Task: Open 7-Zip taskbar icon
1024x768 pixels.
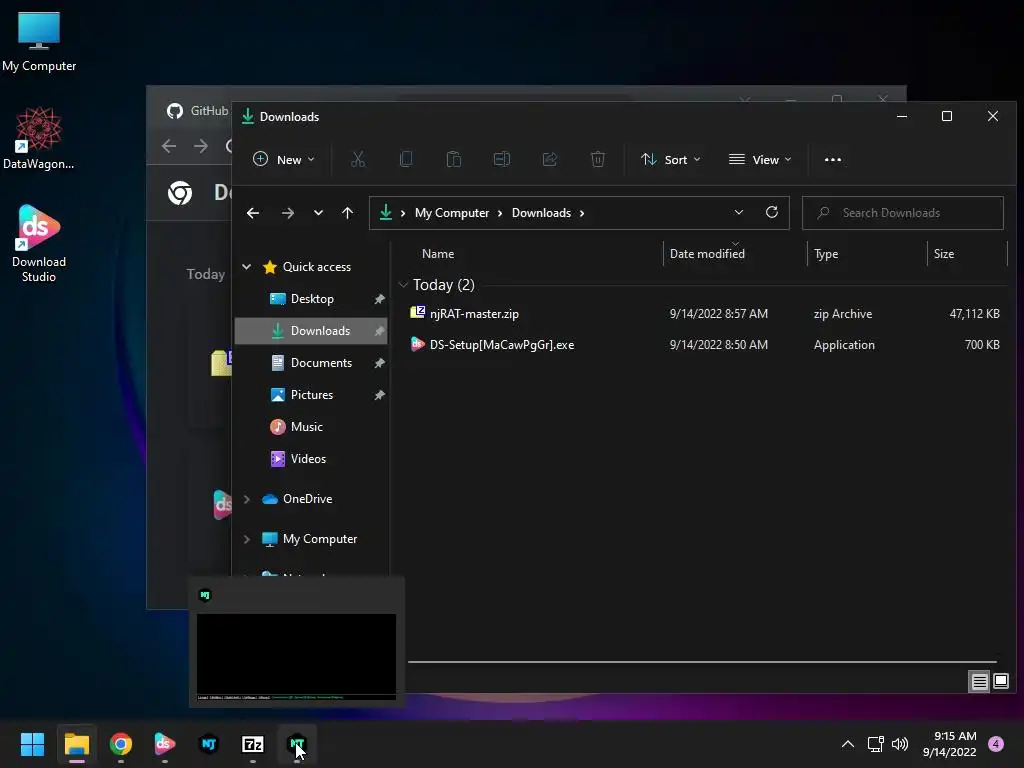Action: (x=253, y=744)
